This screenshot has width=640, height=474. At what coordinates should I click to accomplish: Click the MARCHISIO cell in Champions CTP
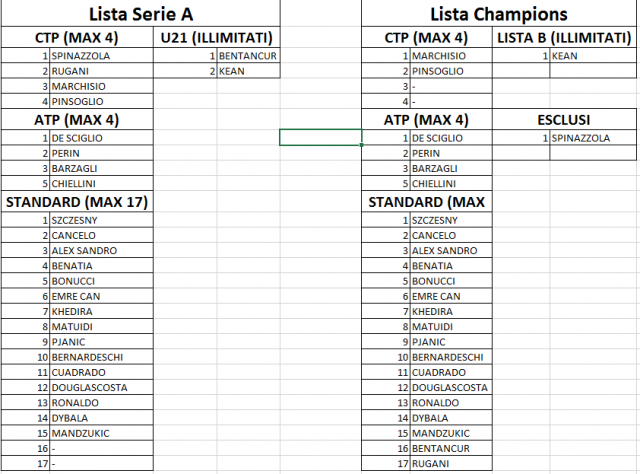coord(451,56)
